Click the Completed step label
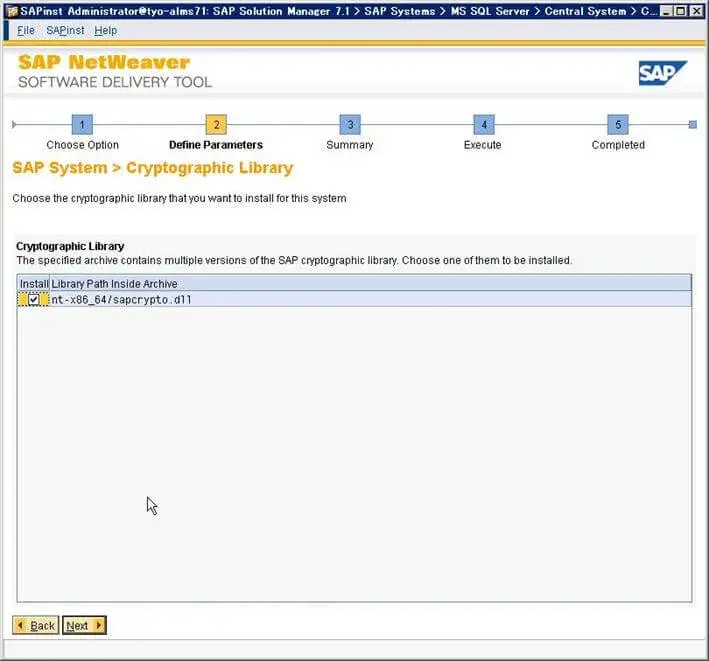This screenshot has width=709, height=661. click(618, 145)
